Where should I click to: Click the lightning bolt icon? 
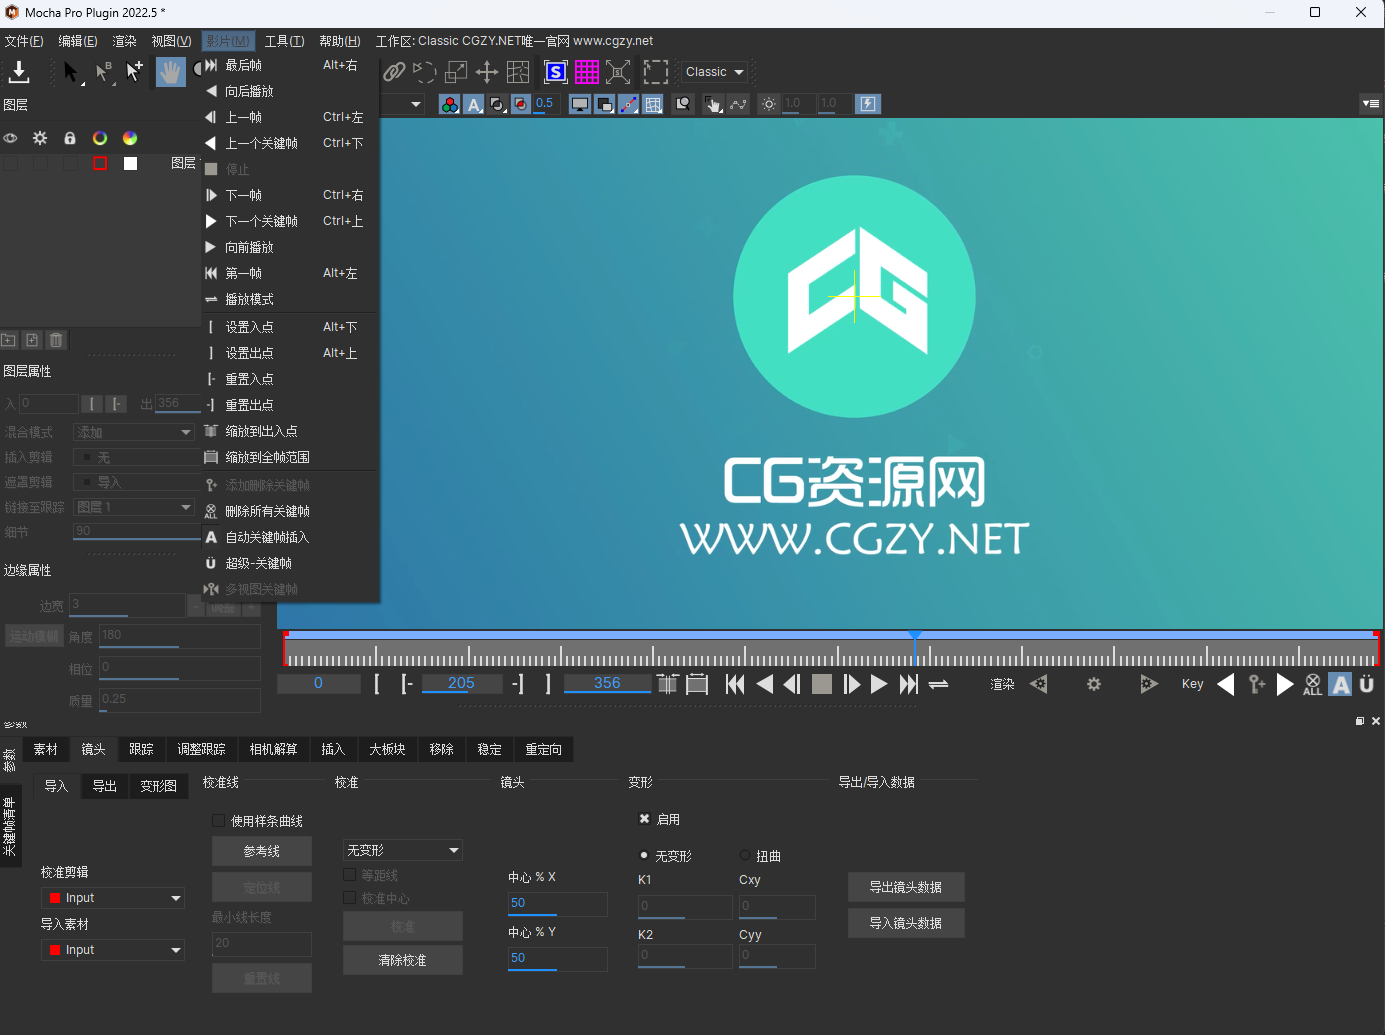[x=868, y=104]
